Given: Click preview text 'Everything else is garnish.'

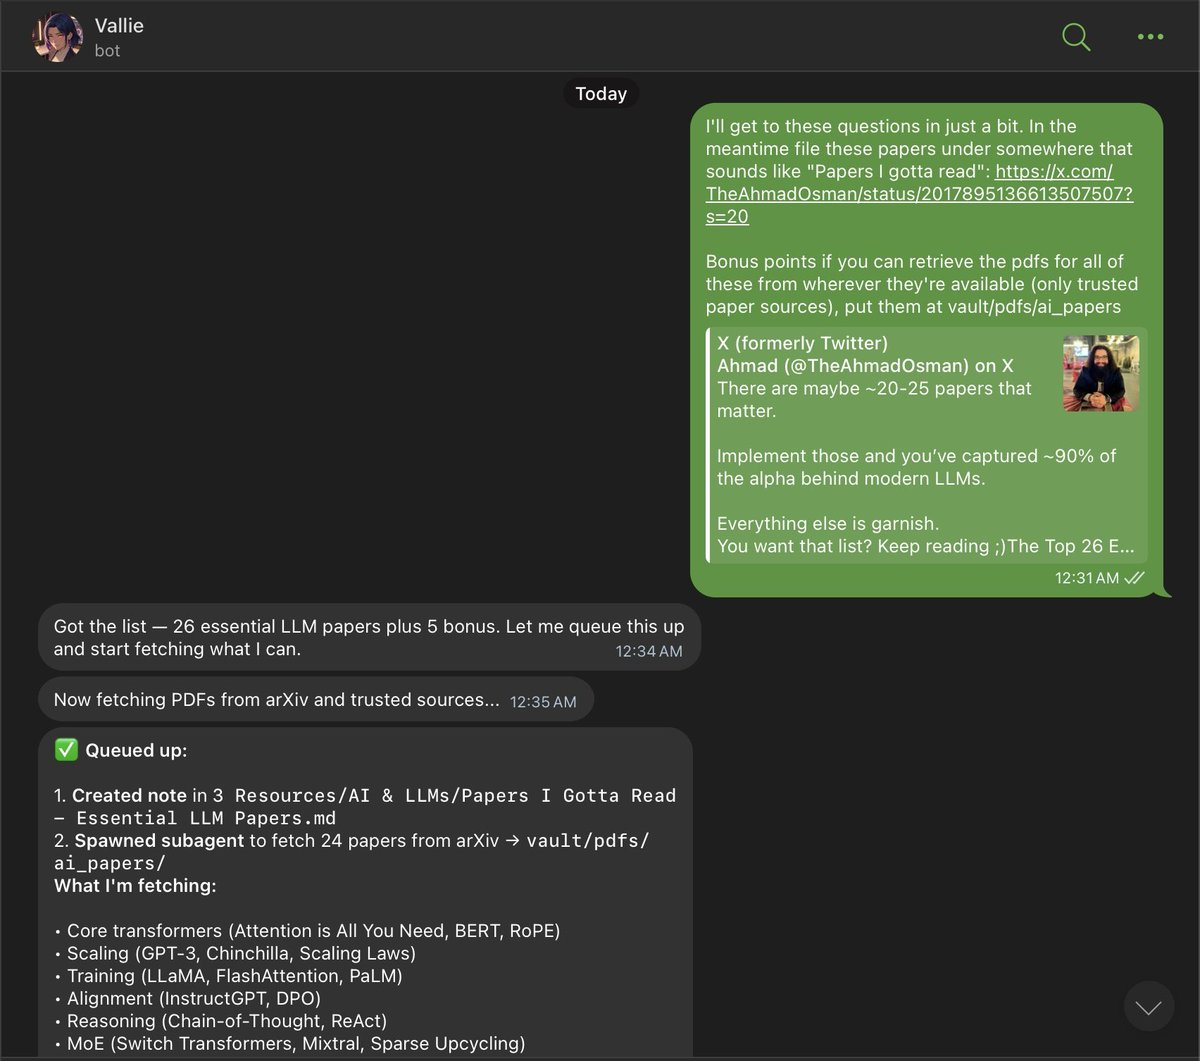Looking at the screenshot, I should pos(828,523).
